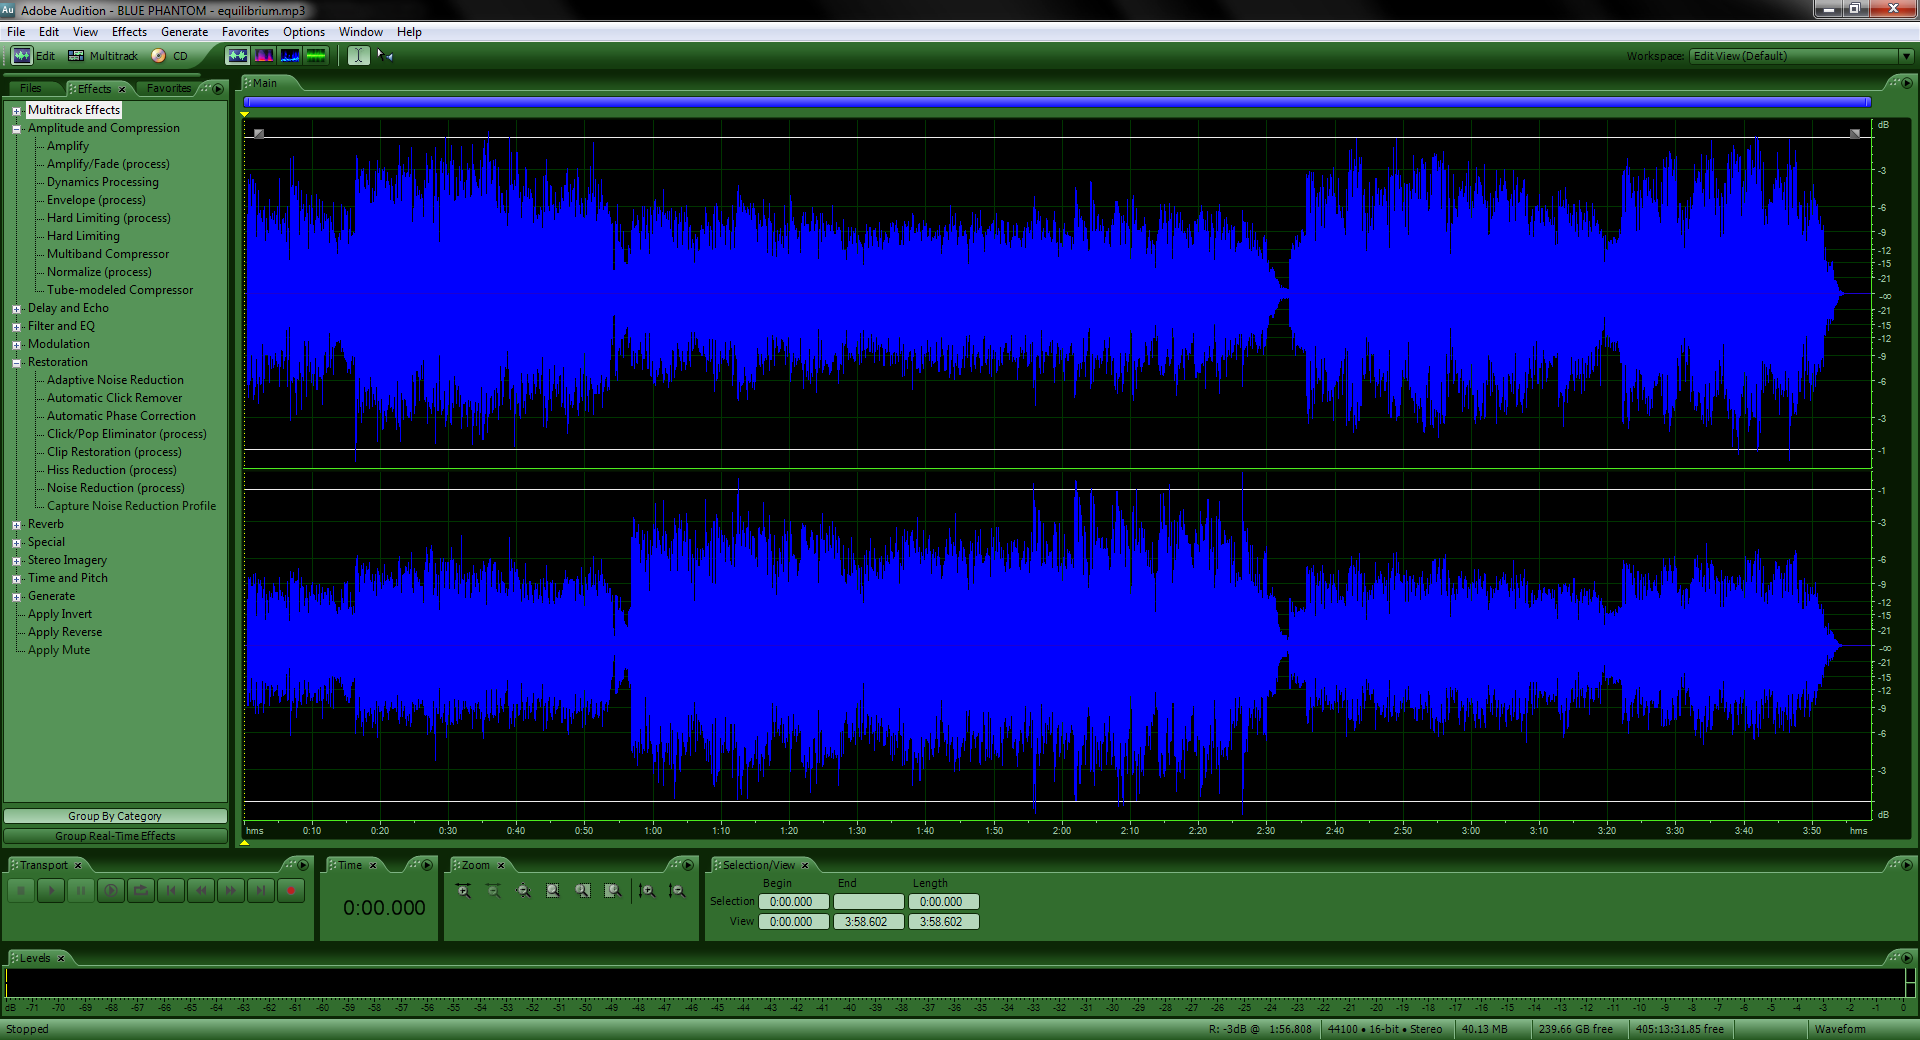Expand the Reverb group

coord(16,525)
